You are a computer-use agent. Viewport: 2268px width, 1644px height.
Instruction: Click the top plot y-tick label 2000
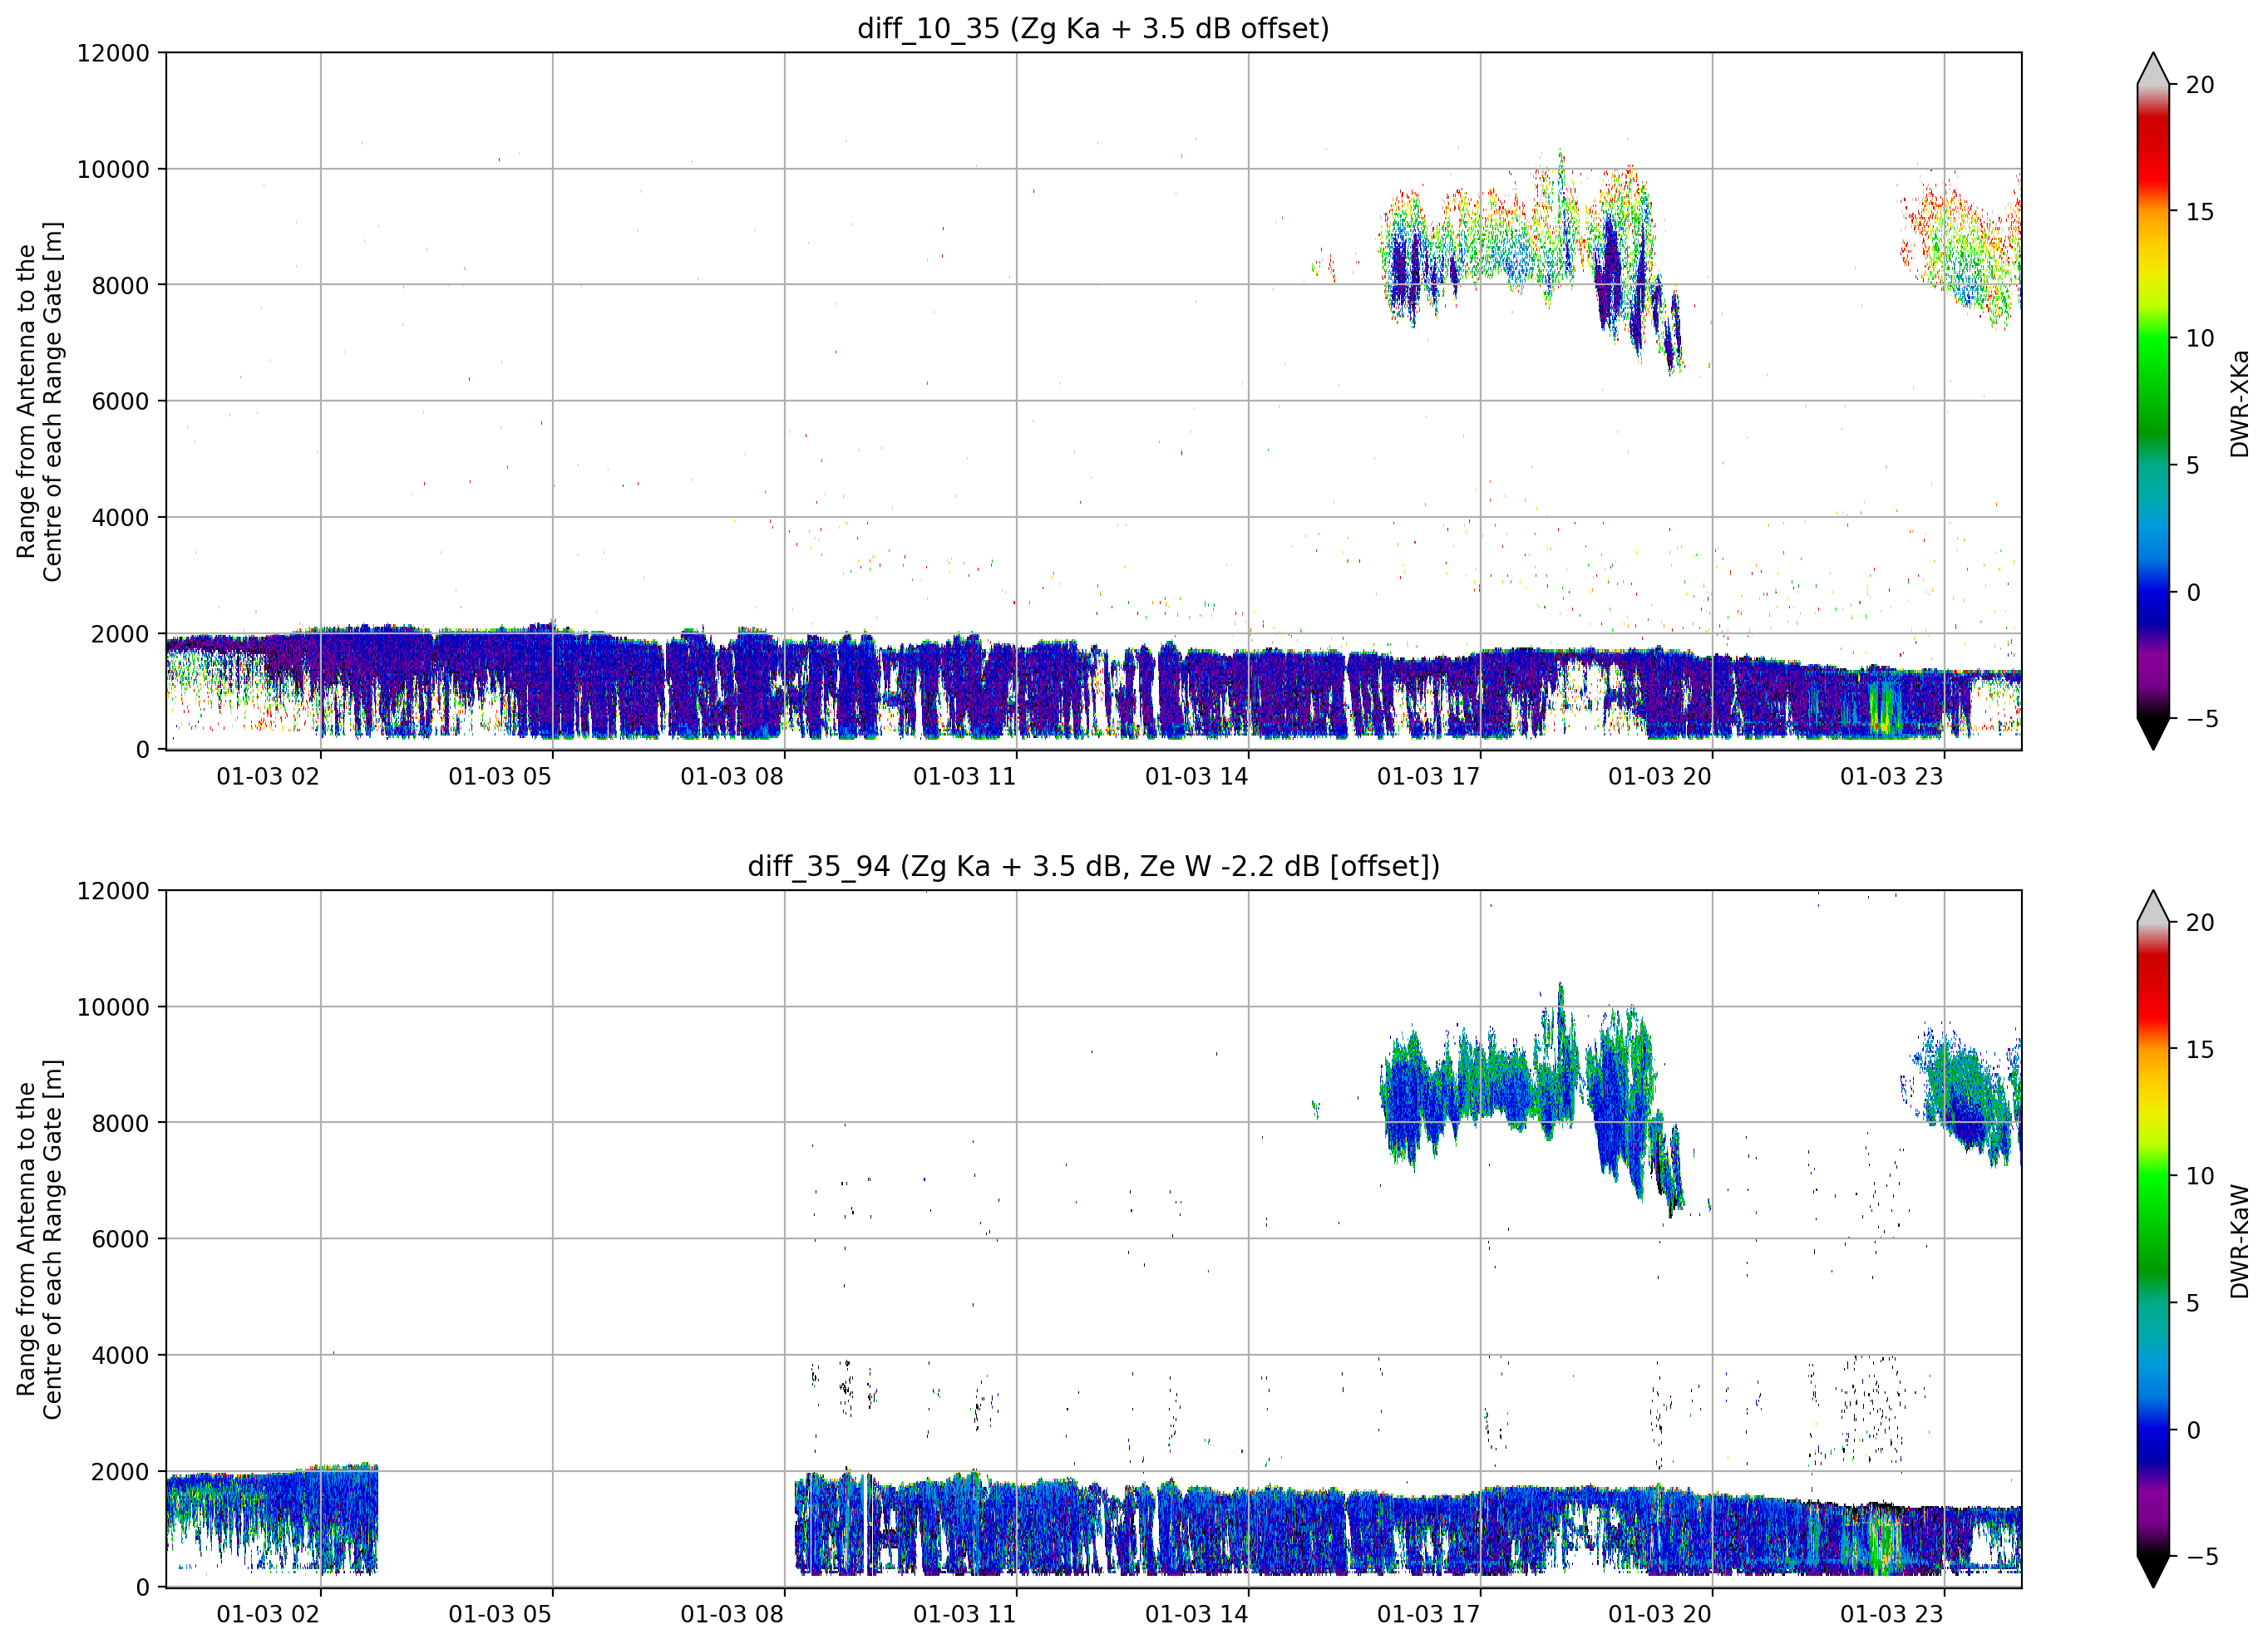coord(120,634)
